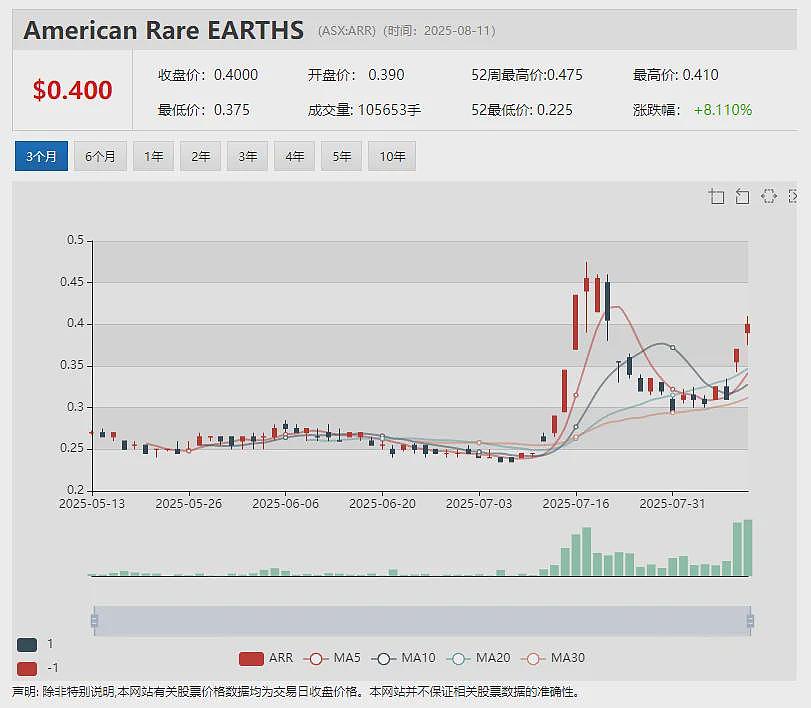This screenshot has width=811, height=708.
Task: Click the right handle of data zoom slider
Action: (x=750, y=620)
